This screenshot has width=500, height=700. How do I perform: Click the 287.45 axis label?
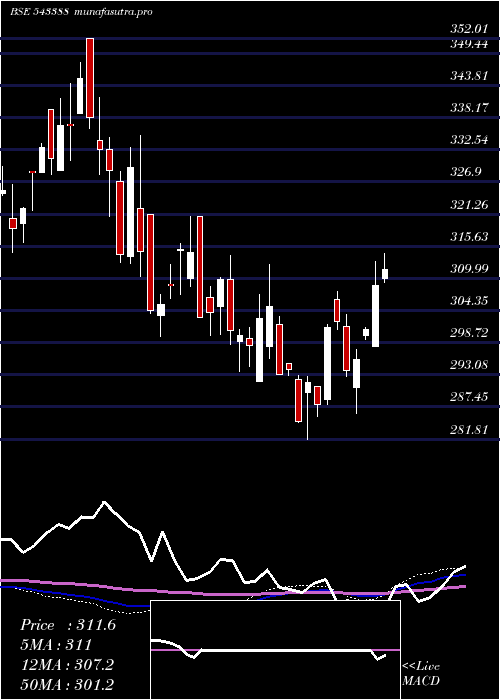(x=468, y=397)
